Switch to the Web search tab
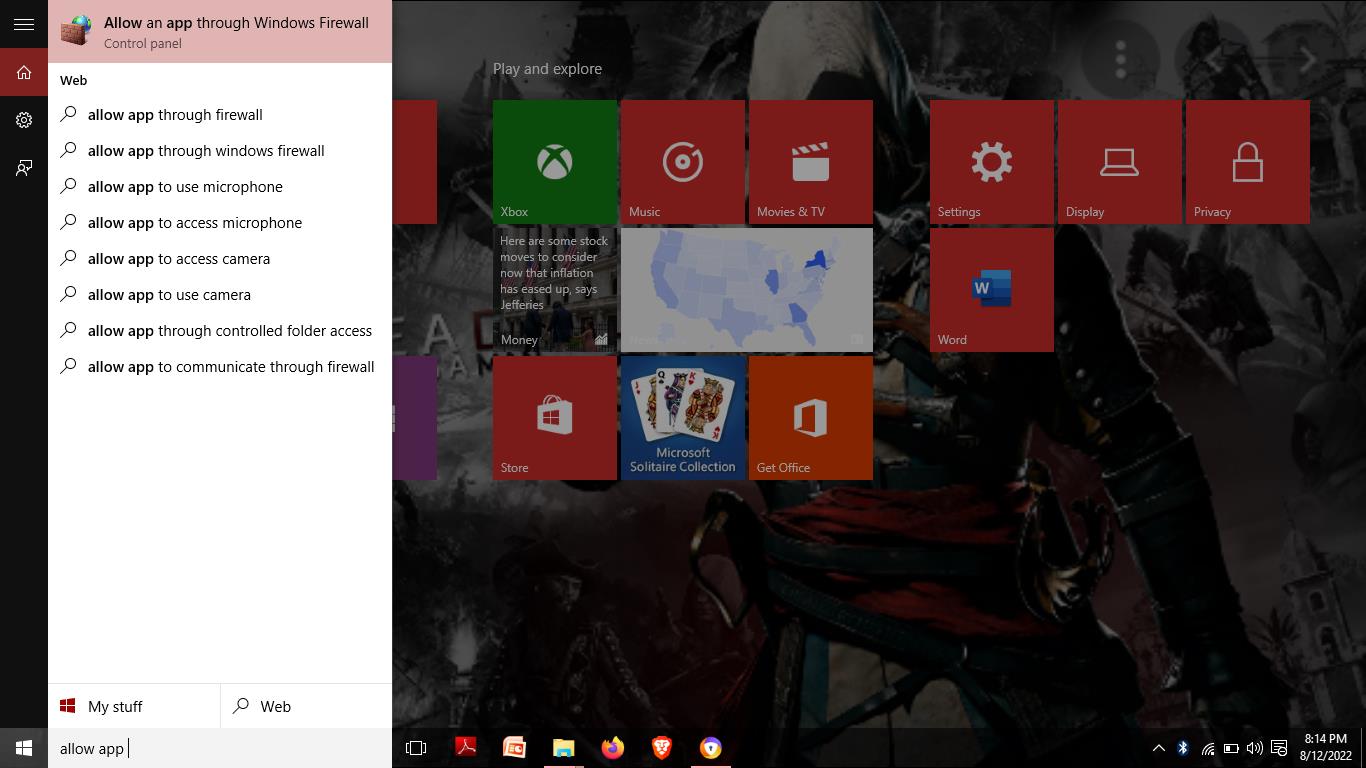 click(x=306, y=706)
